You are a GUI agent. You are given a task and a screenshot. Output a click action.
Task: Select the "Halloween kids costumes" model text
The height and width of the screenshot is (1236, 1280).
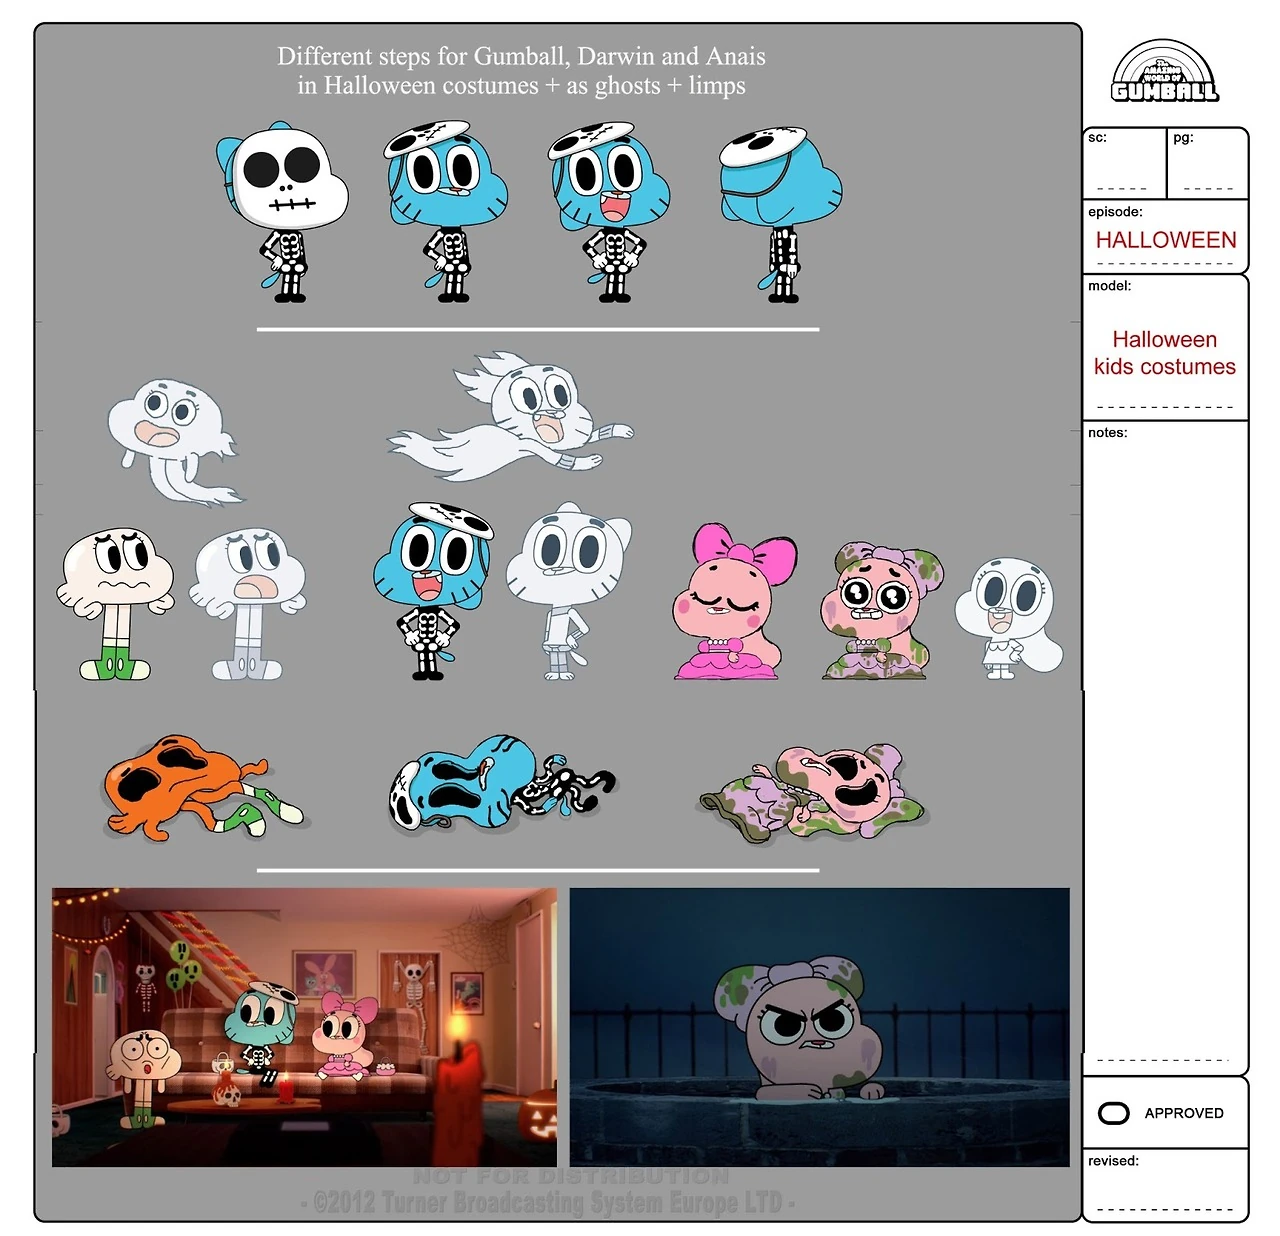[1165, 353]
